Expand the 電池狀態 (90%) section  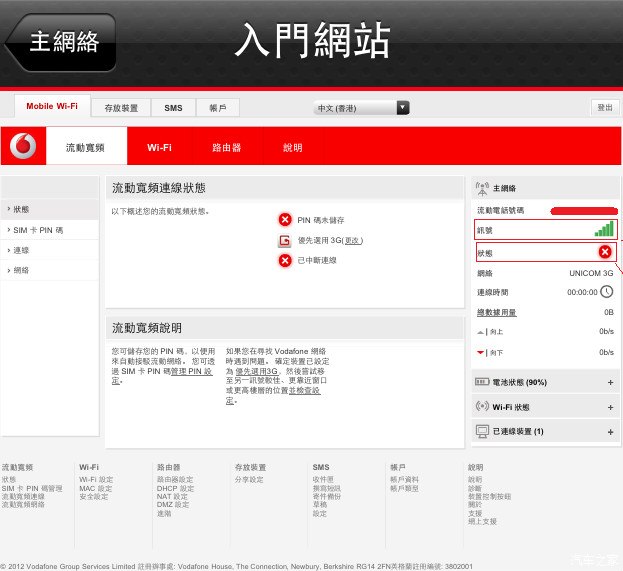610,382
